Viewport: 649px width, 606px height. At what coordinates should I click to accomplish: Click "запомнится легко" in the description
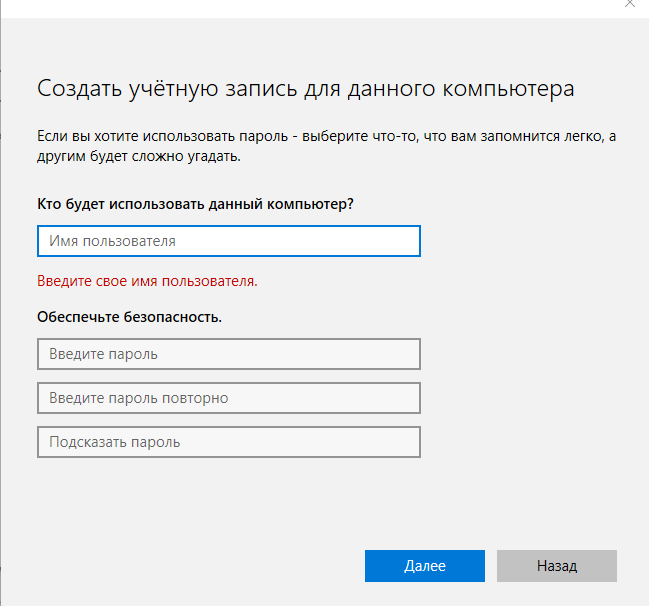click(x=549, y=134)
